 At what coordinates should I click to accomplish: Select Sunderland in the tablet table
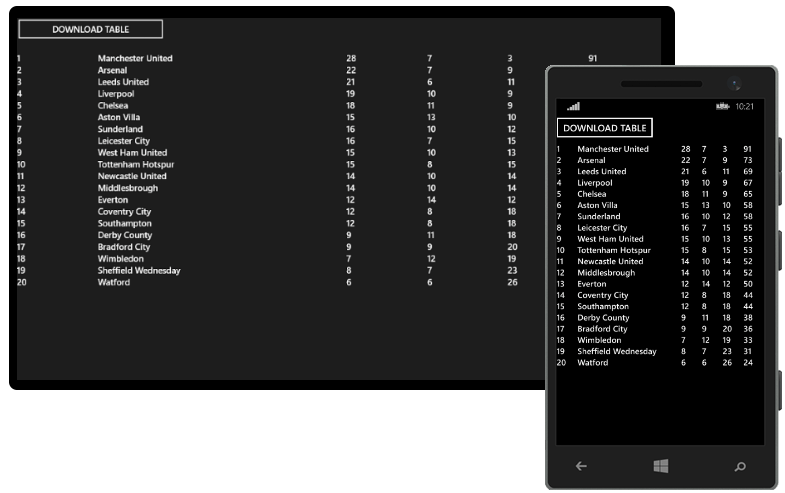pos(120,129)
